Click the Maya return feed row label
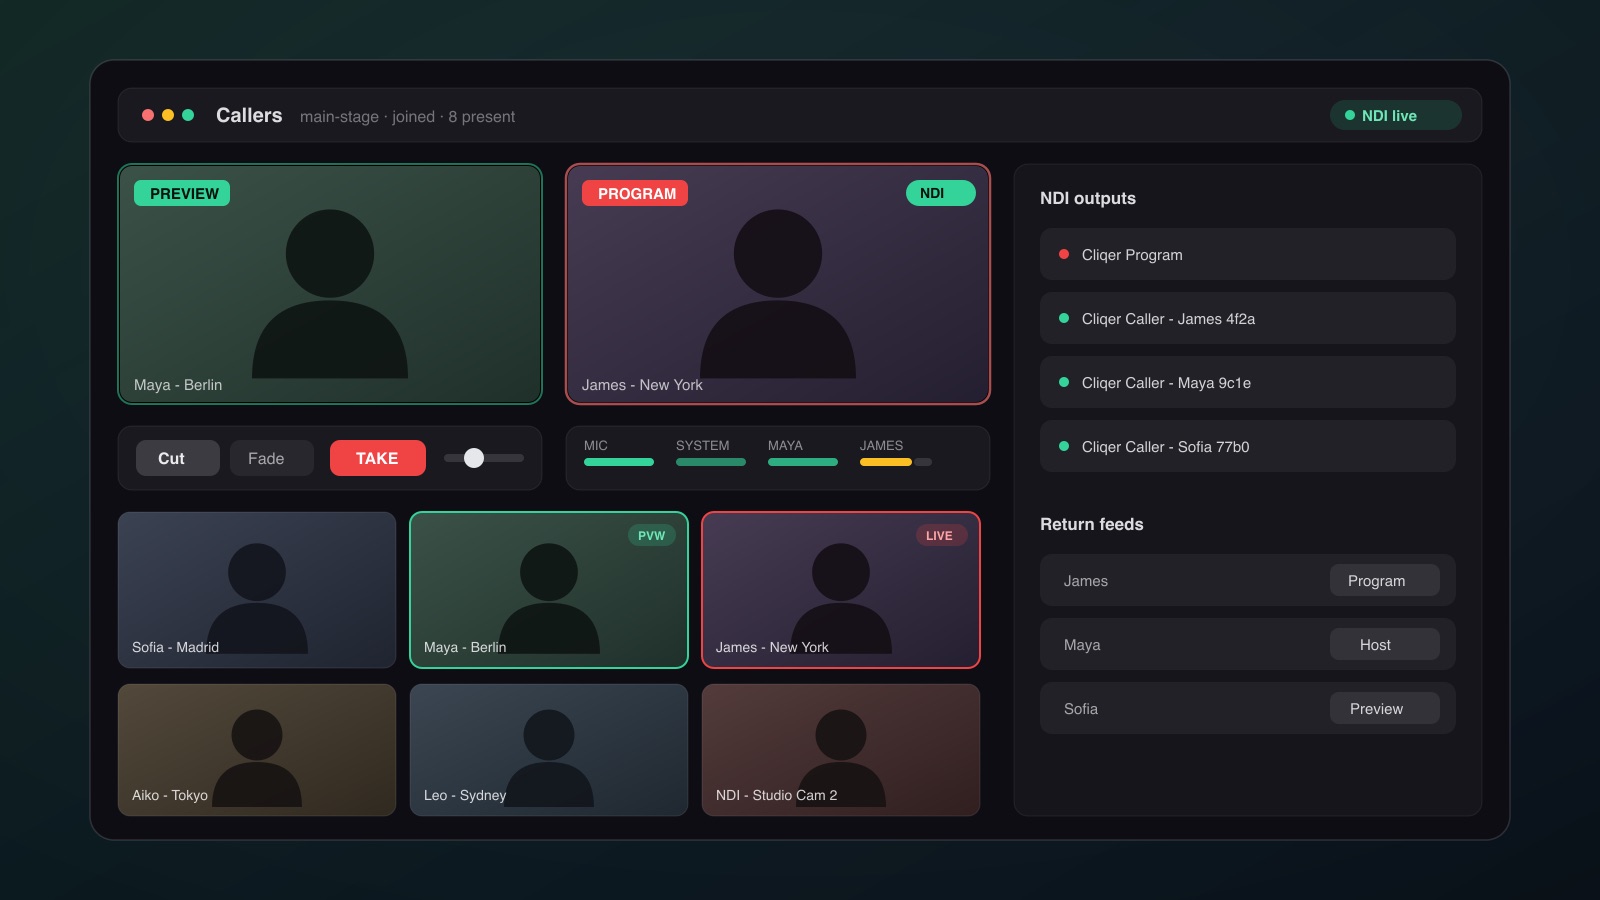This screenshot has width=1600, height=900. [1082, 645]
